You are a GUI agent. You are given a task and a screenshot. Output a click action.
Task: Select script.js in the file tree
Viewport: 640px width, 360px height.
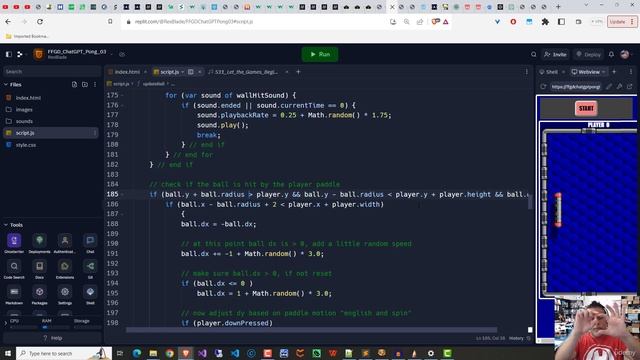pyautogui.click(x=51, y=133)
